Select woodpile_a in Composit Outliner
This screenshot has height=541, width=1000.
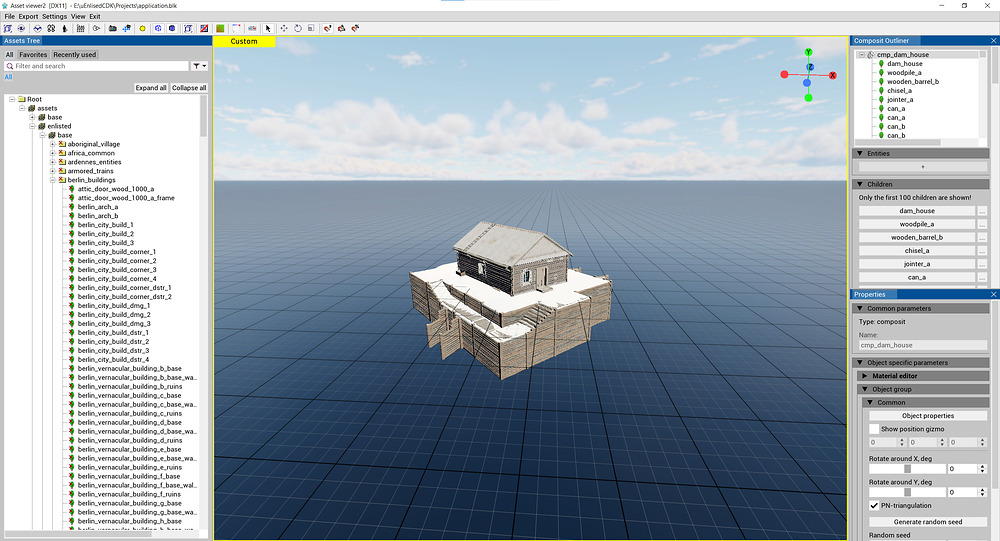pyautogui.click(x=904, y=73)
